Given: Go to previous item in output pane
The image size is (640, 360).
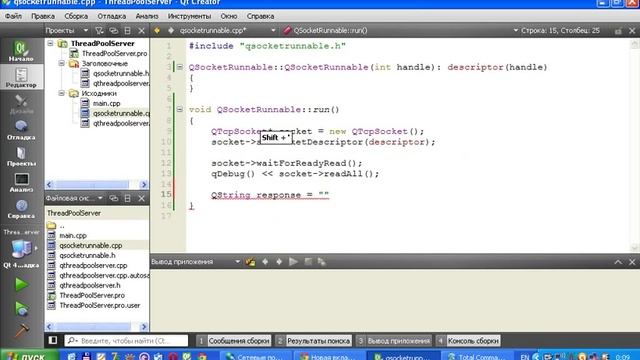Looking at the screenshot, I should [265, 262].
